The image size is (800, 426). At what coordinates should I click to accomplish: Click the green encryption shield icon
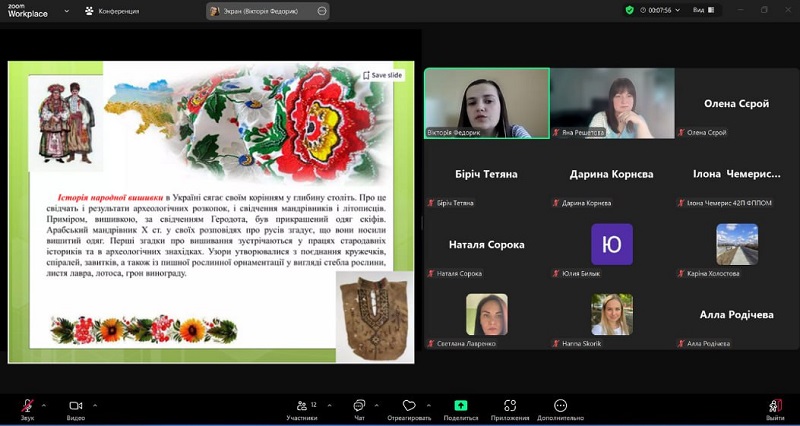629,10
